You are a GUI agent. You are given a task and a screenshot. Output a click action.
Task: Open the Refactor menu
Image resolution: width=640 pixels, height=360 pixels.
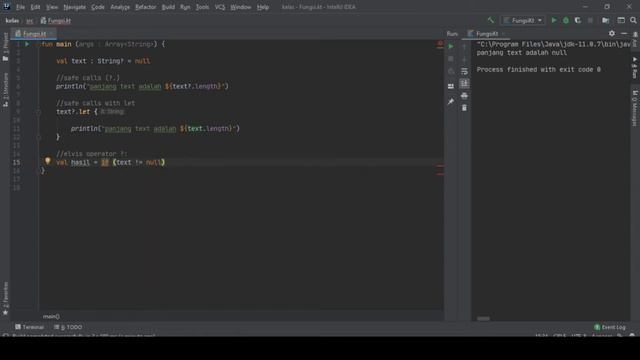[146, 7]
